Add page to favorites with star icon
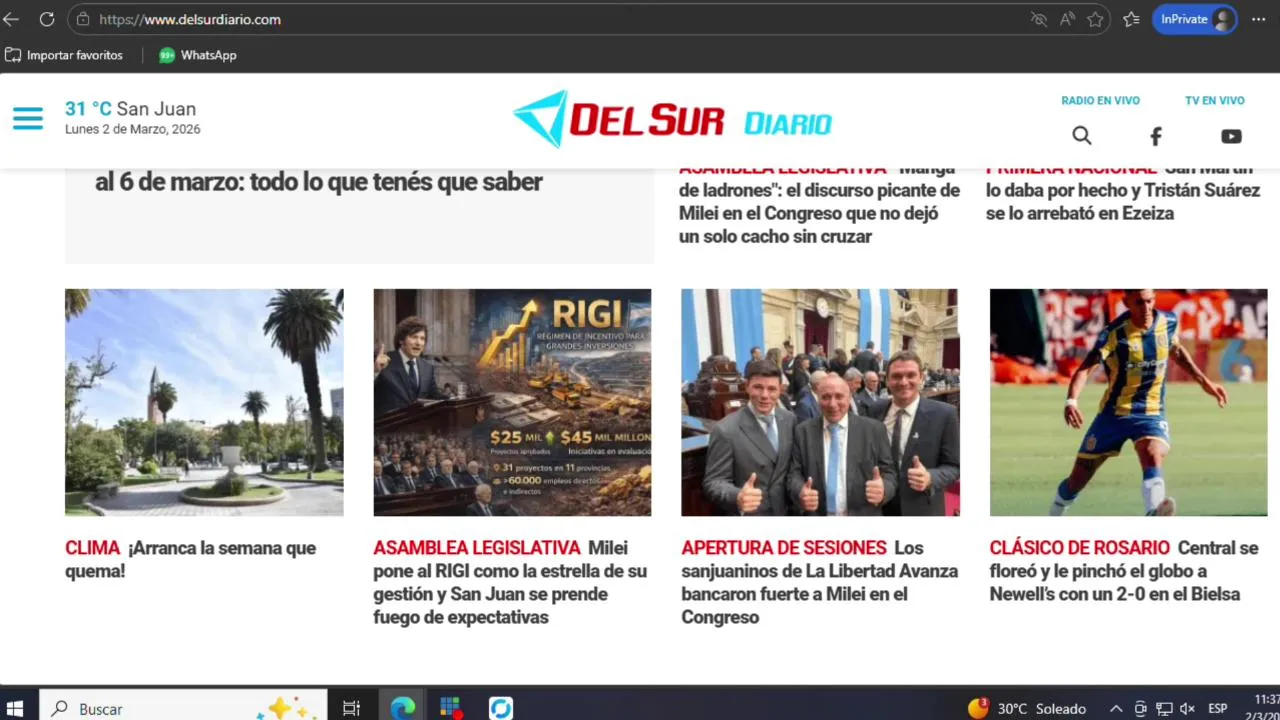Viewport: 1280px width, 720px height. tap(1095, 19)
